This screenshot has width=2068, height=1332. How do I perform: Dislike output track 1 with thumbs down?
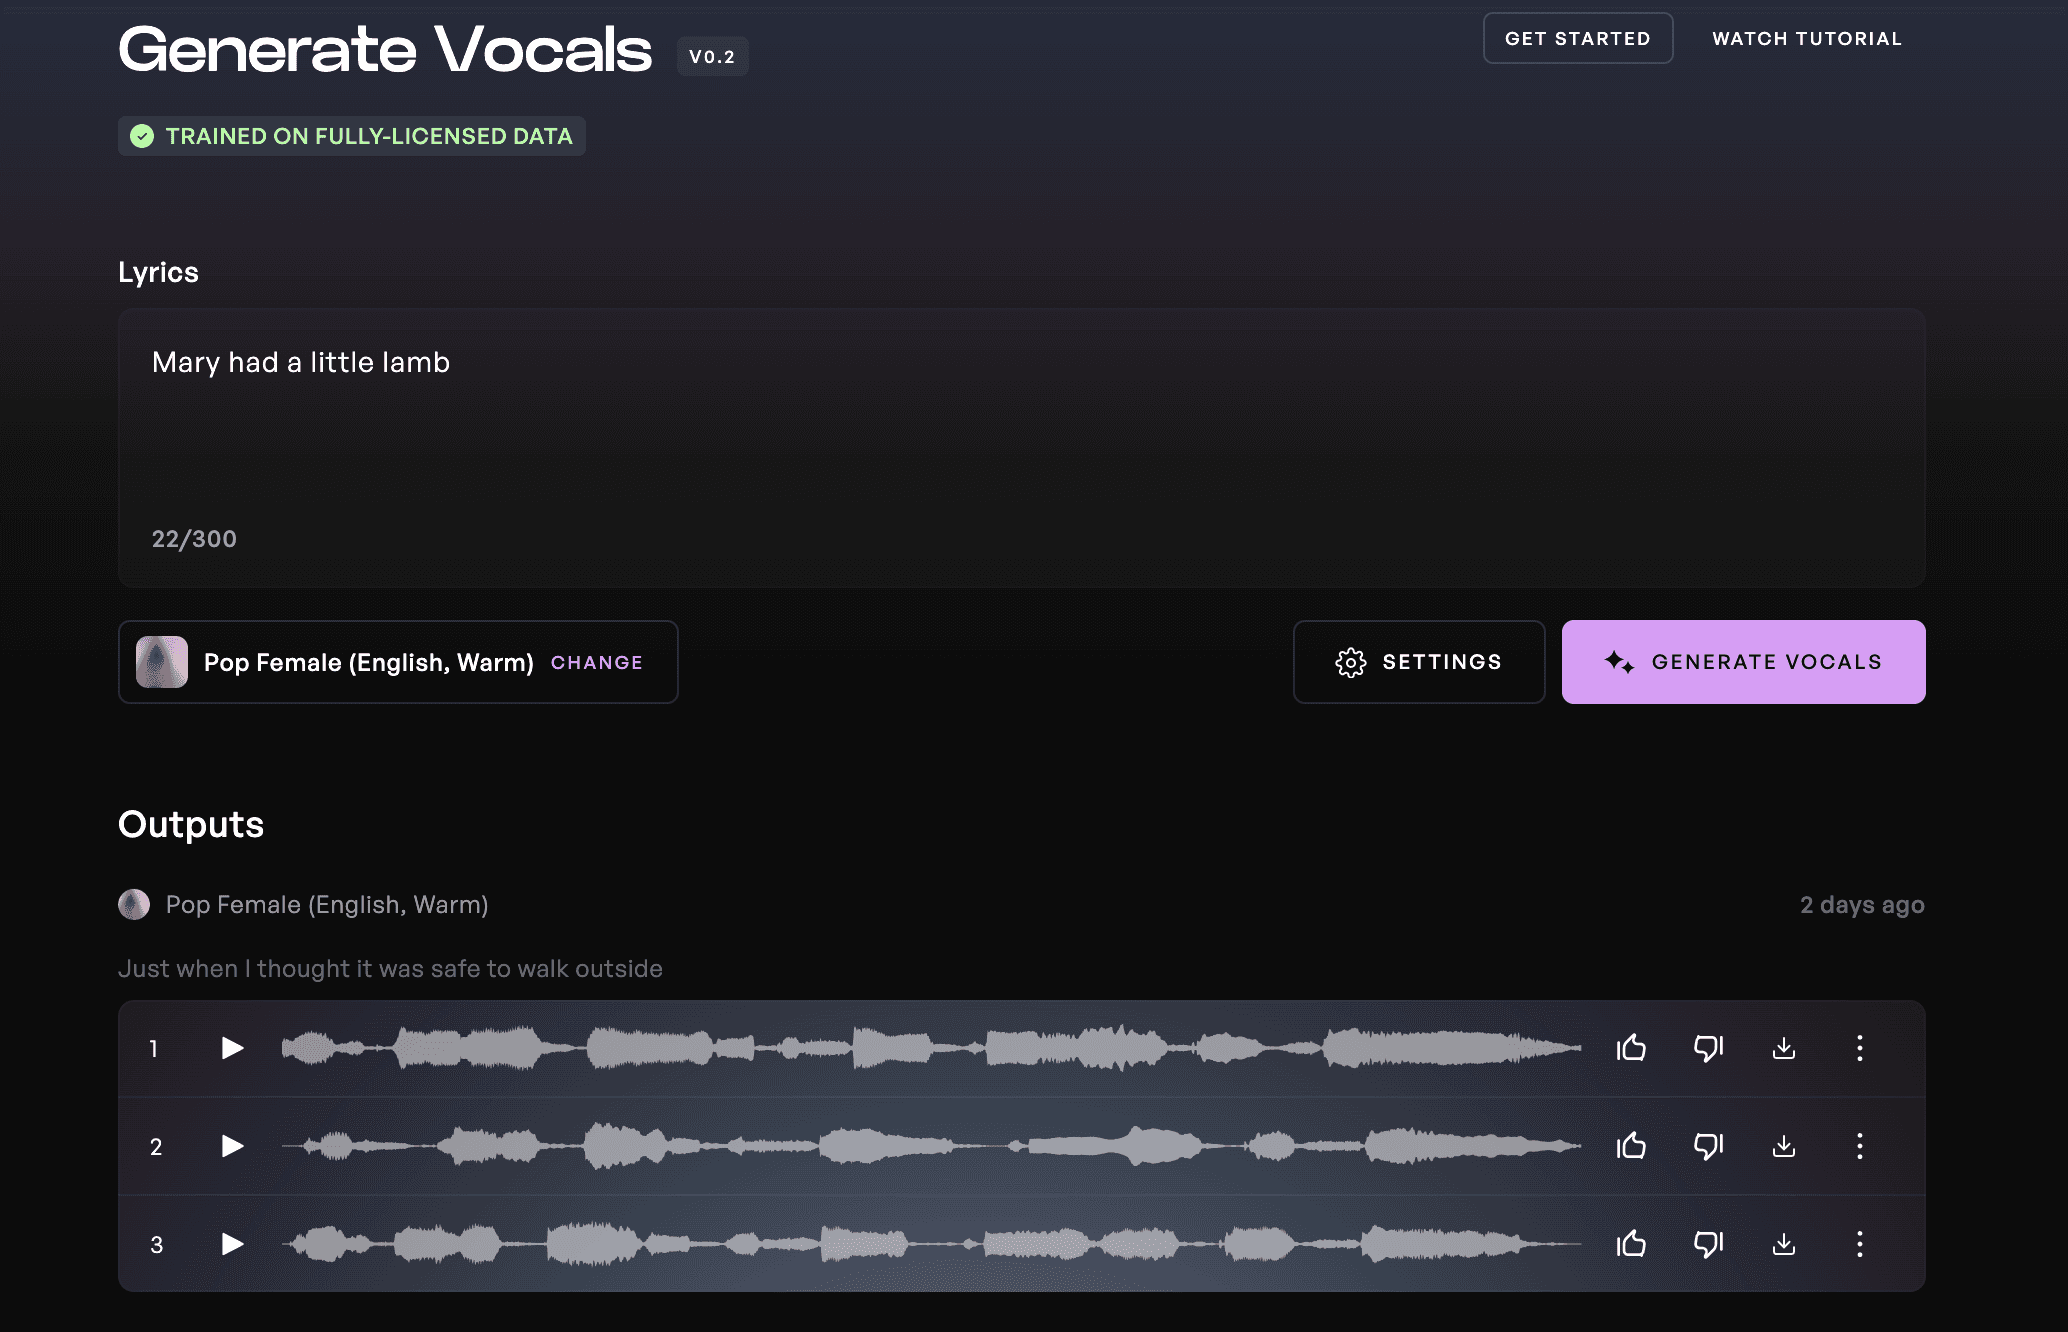[1708, 1048]
